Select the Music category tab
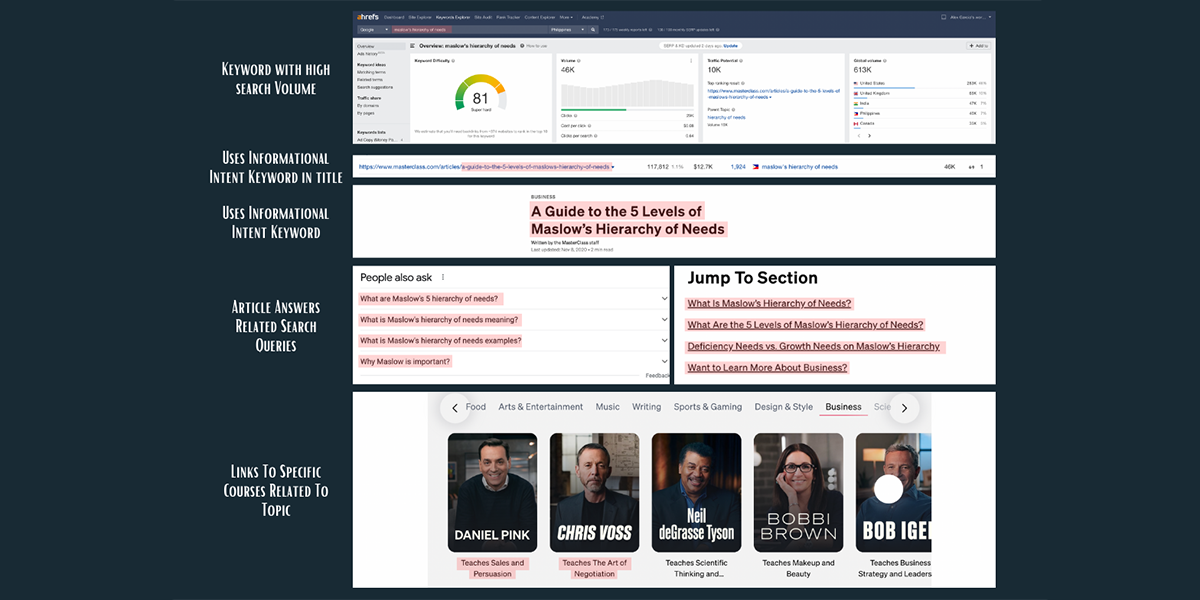The width and height of the screenshot is (1200, 600). point(607,407)
